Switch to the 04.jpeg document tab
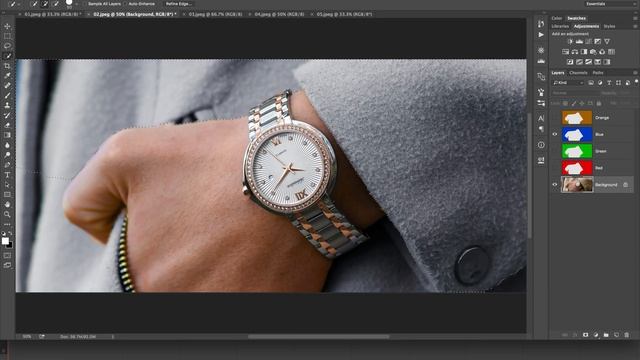This screenshot has width=640, height=360. pos(279,14)
